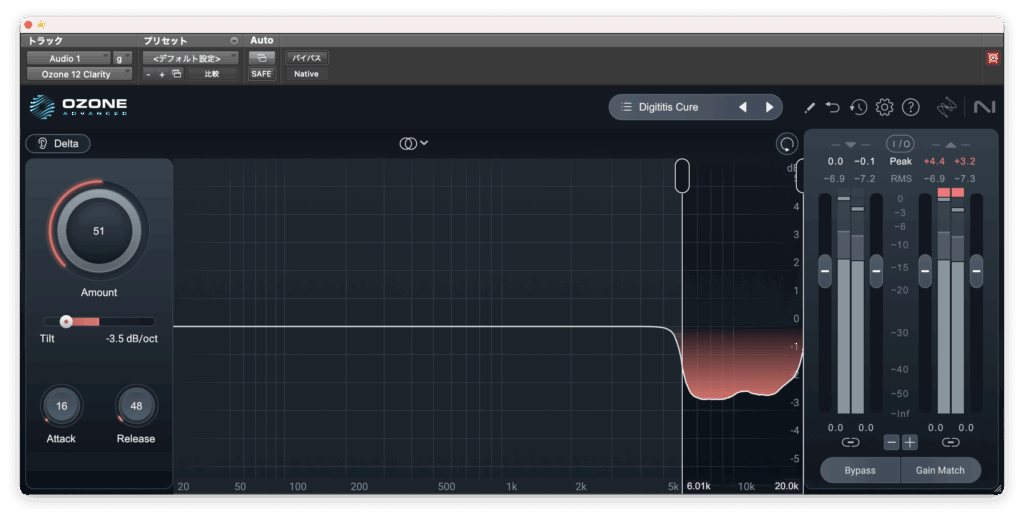This screenshot has height=518, width=1024.
Task: Open the Ozone 12 Clarity plugin selector
Action: tap(79, 74)
